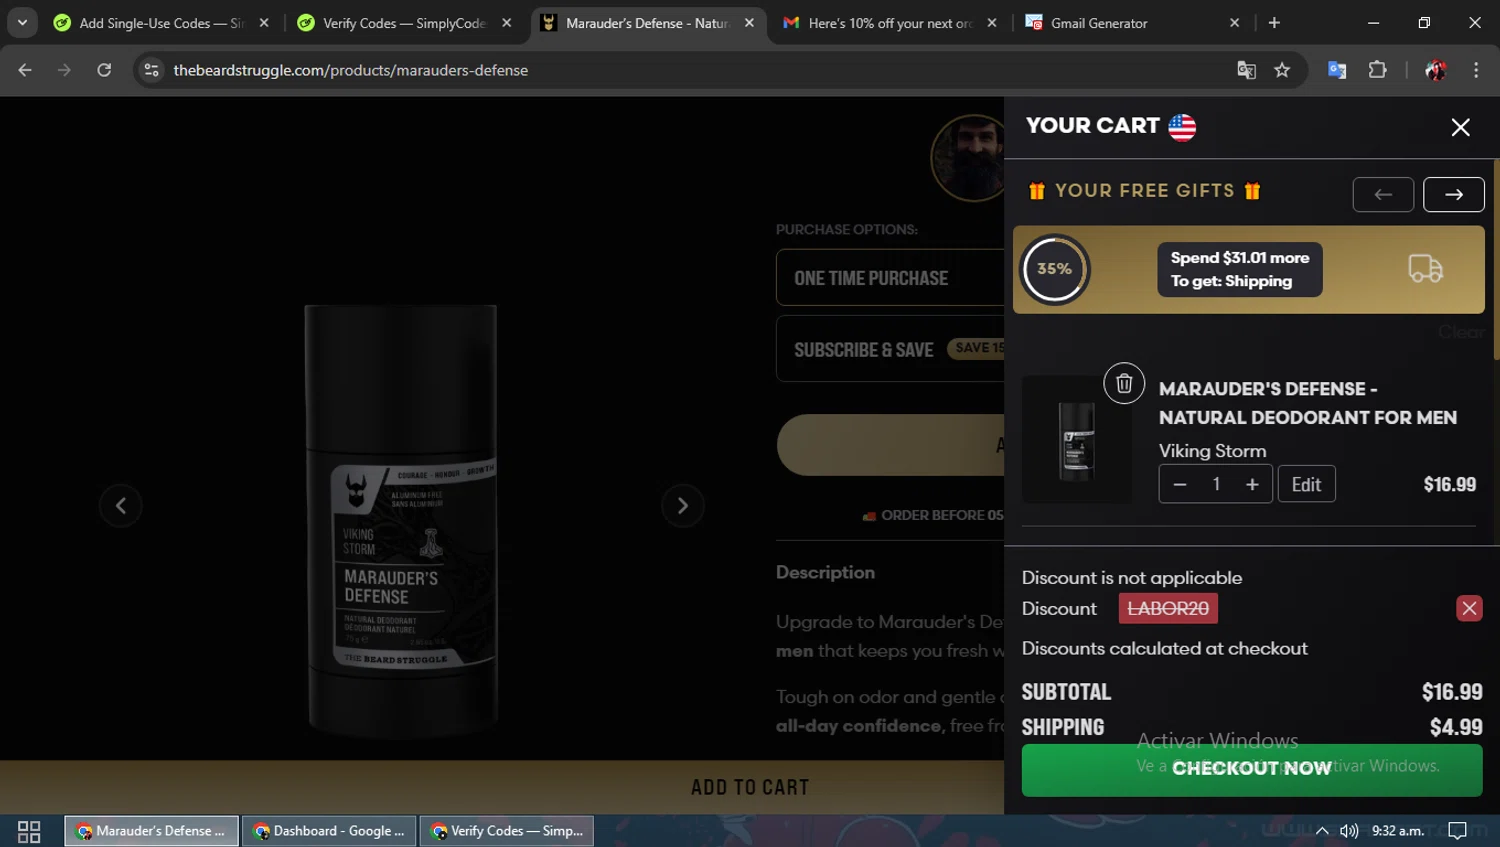This screenshot has width=1500, height=847.
Task: Open the notification center icon
Action: pos(1458,831)
